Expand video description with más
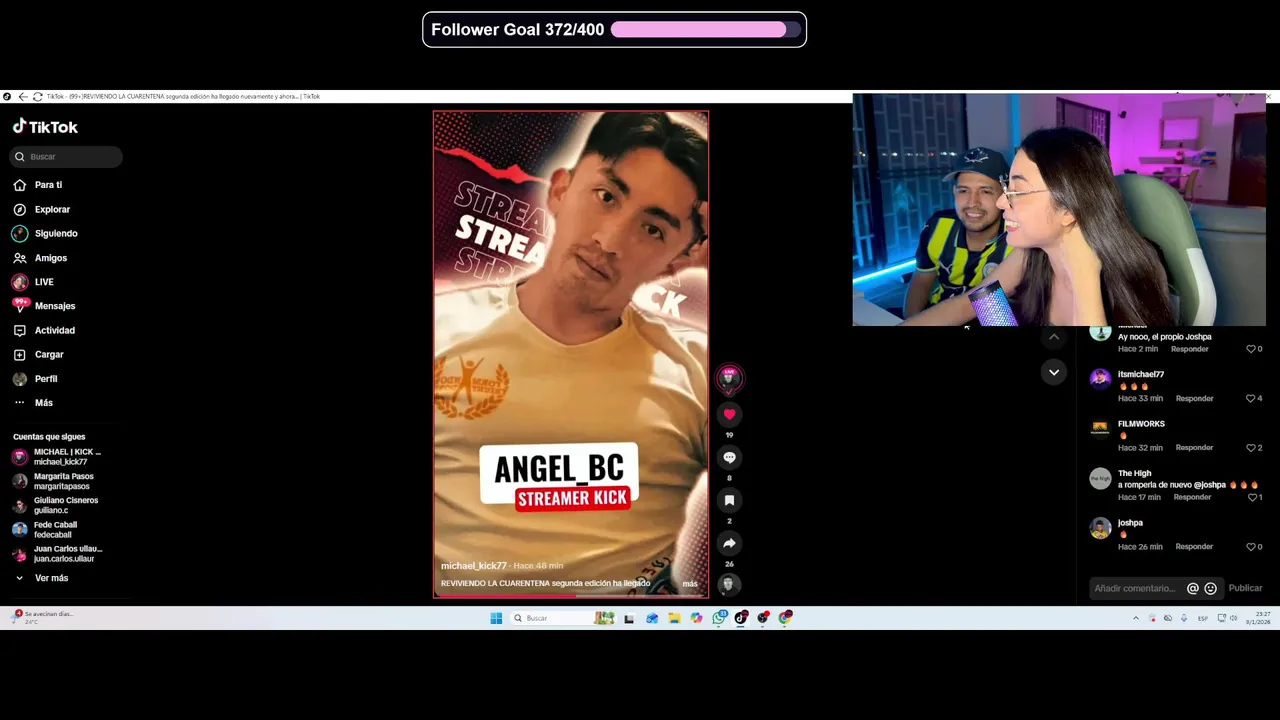The image size is (1280, 720). (690, 584)
